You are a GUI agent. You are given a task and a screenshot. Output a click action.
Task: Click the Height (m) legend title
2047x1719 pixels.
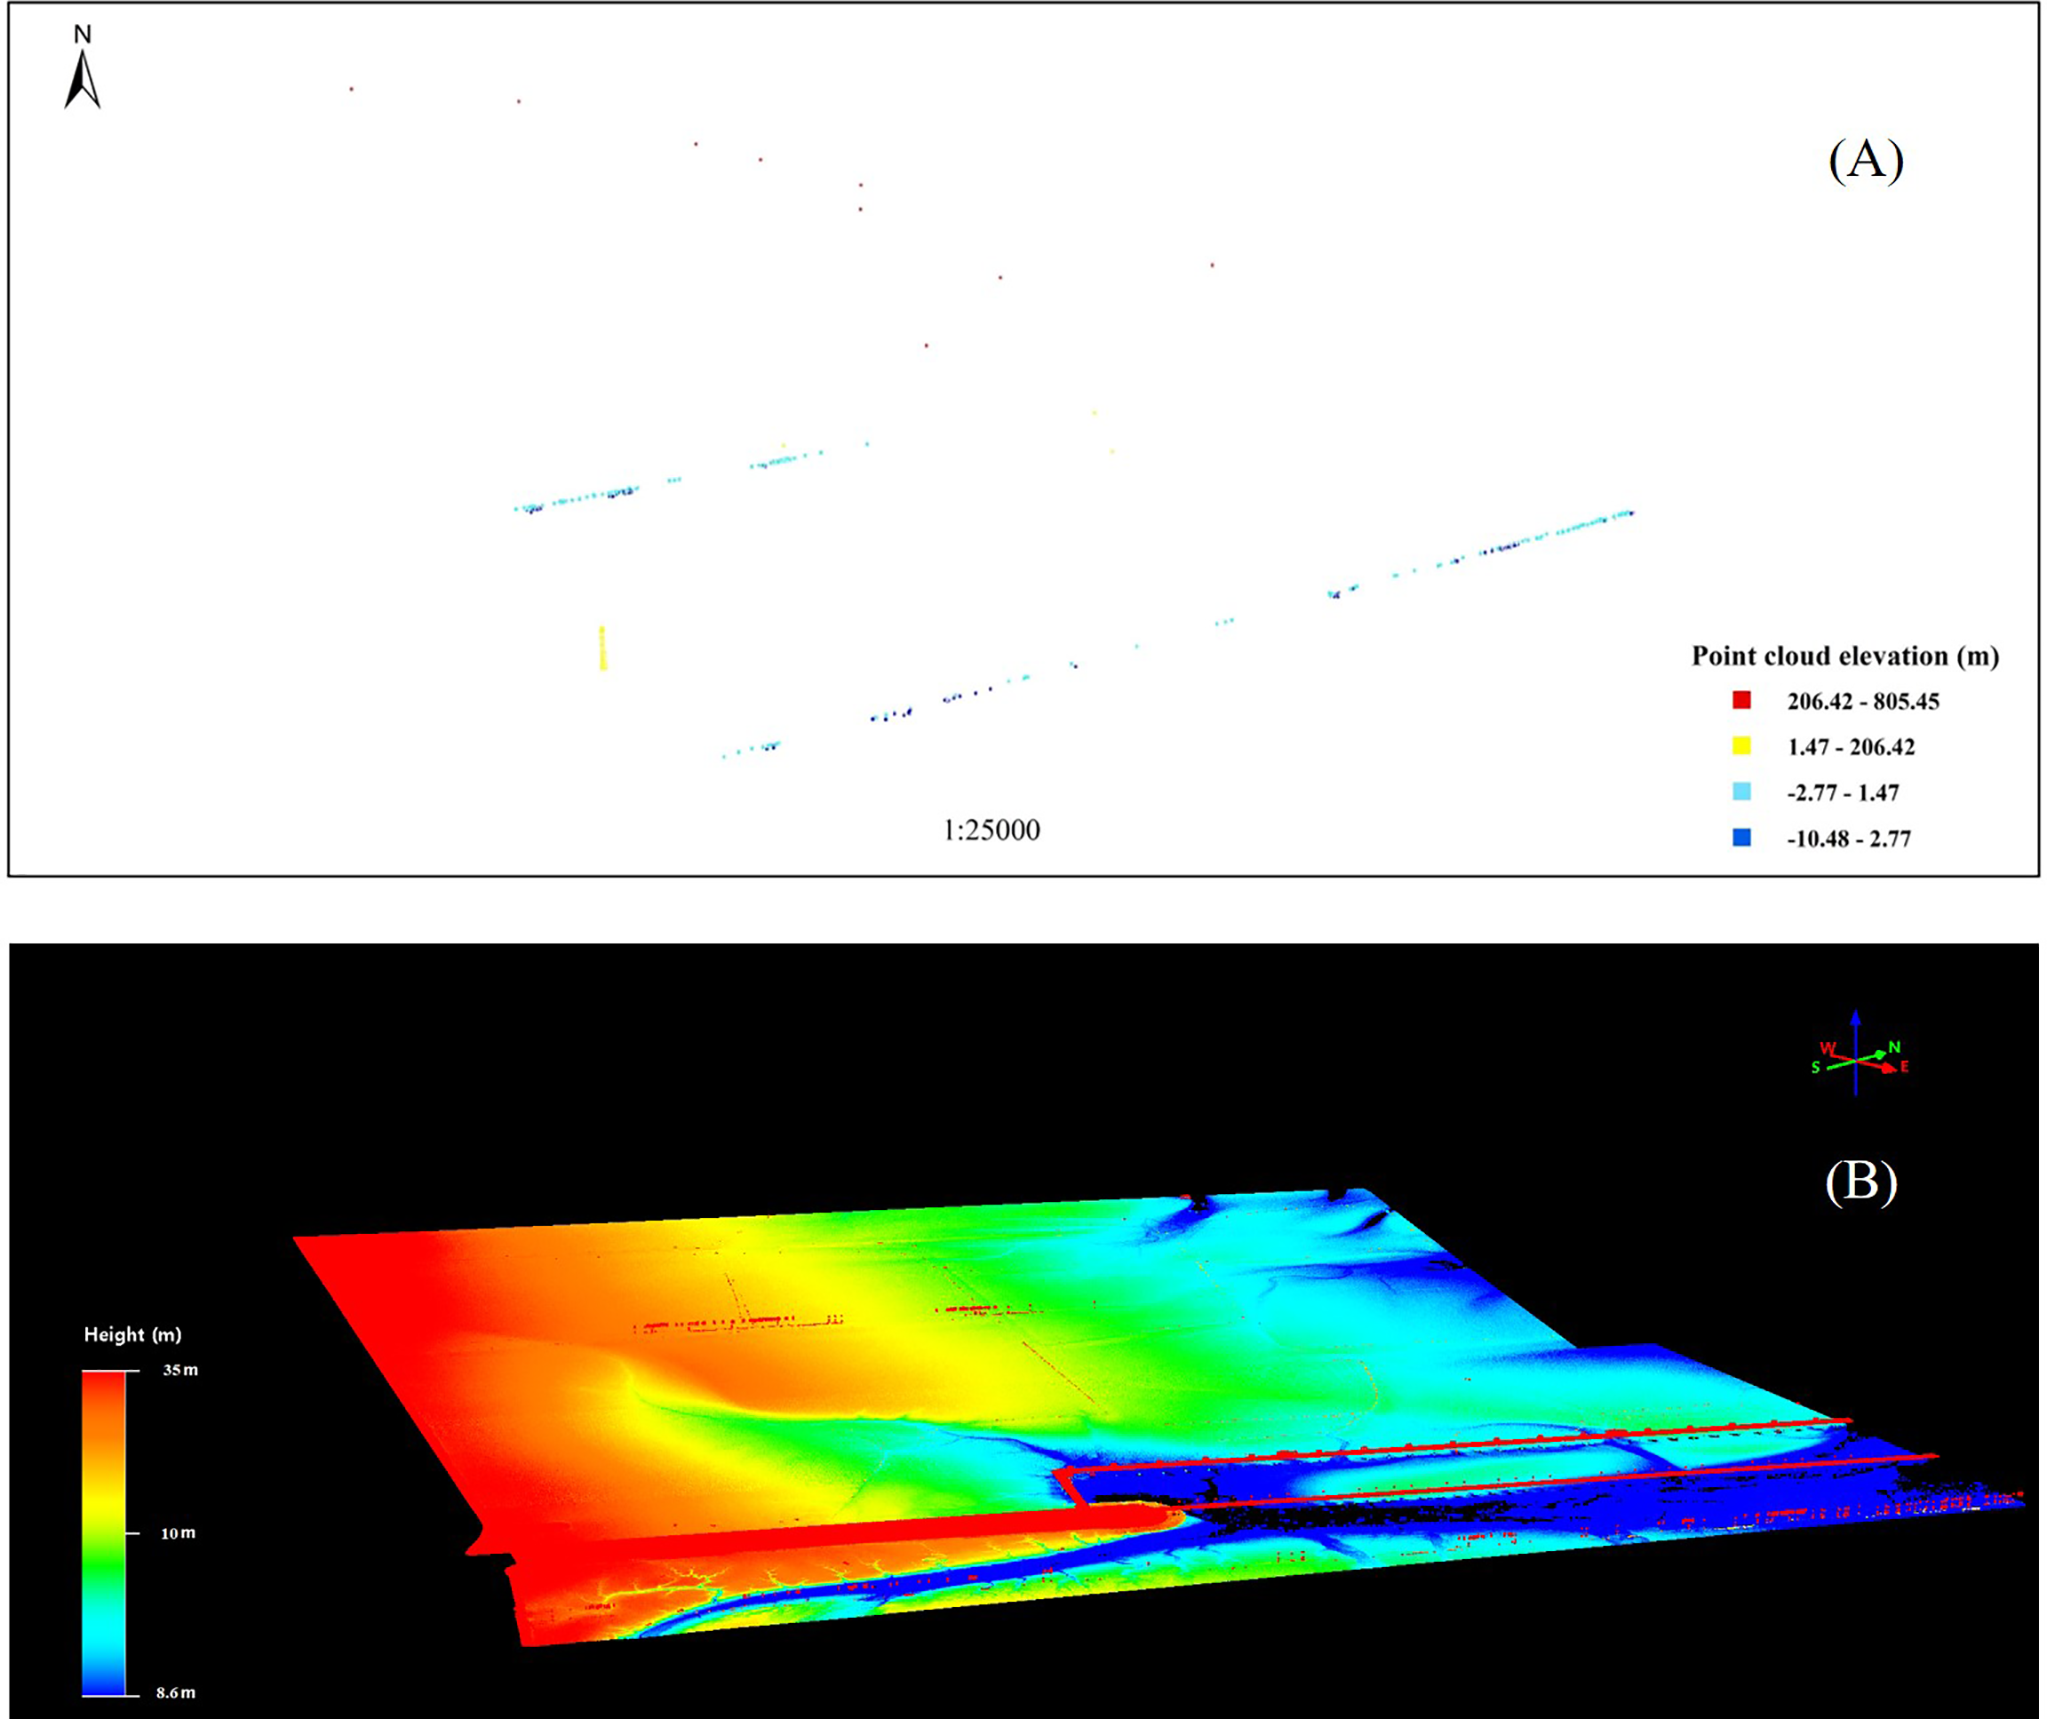point(132,1335)
